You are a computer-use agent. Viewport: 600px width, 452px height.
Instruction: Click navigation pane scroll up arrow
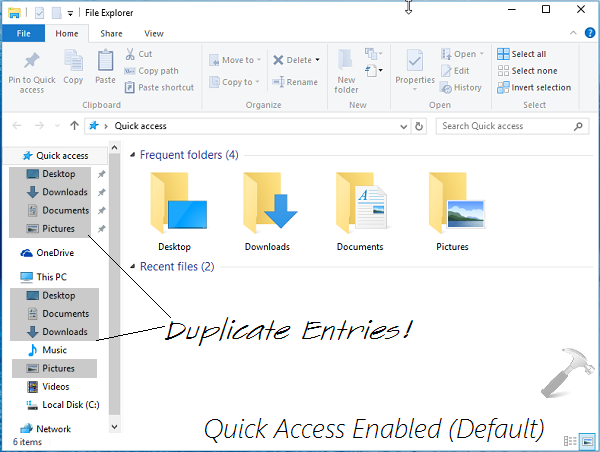[114, 147]
